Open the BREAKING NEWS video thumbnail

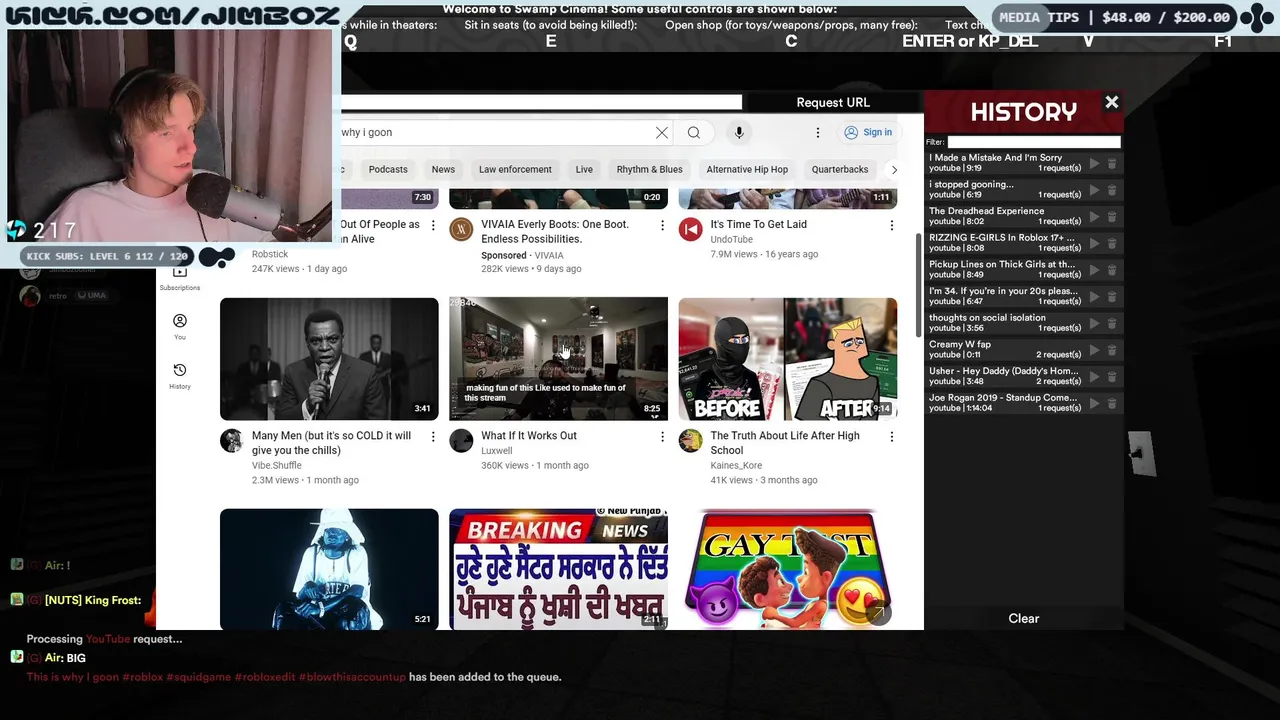pos(558,569)
